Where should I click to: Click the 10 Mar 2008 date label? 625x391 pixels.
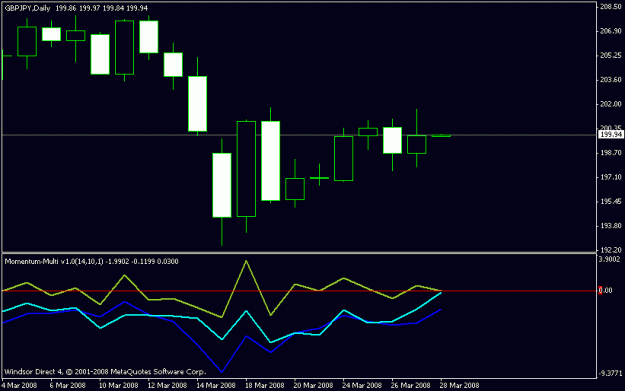118,385
